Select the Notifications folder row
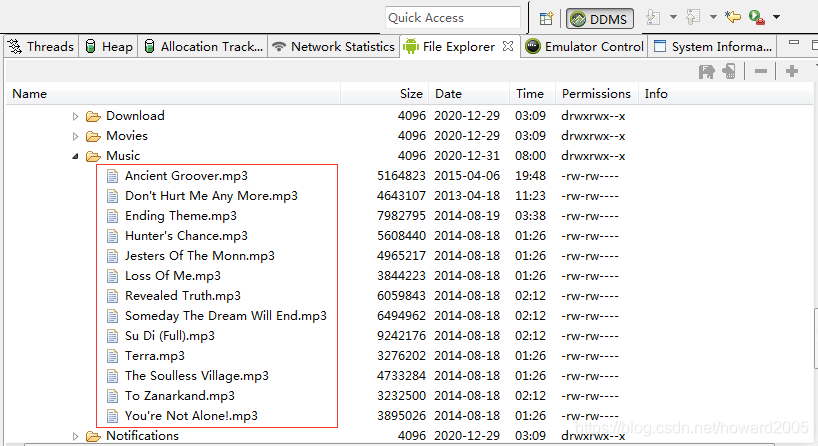 pyautogui.click(x=409, y=436)
